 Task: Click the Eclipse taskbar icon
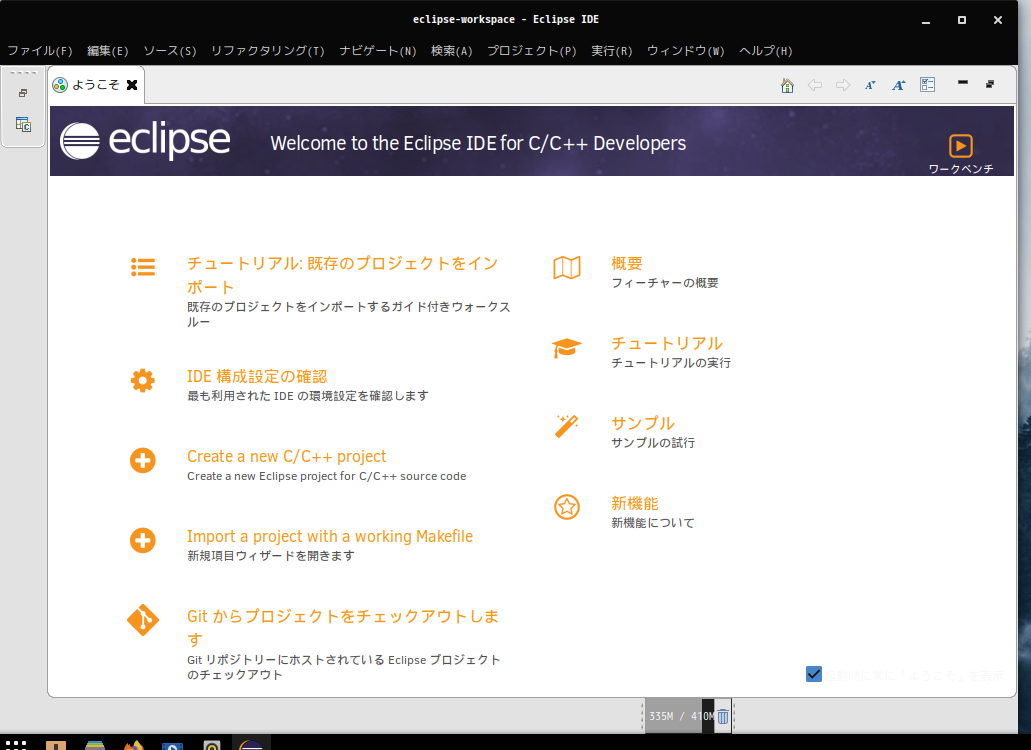coord(251,745)
